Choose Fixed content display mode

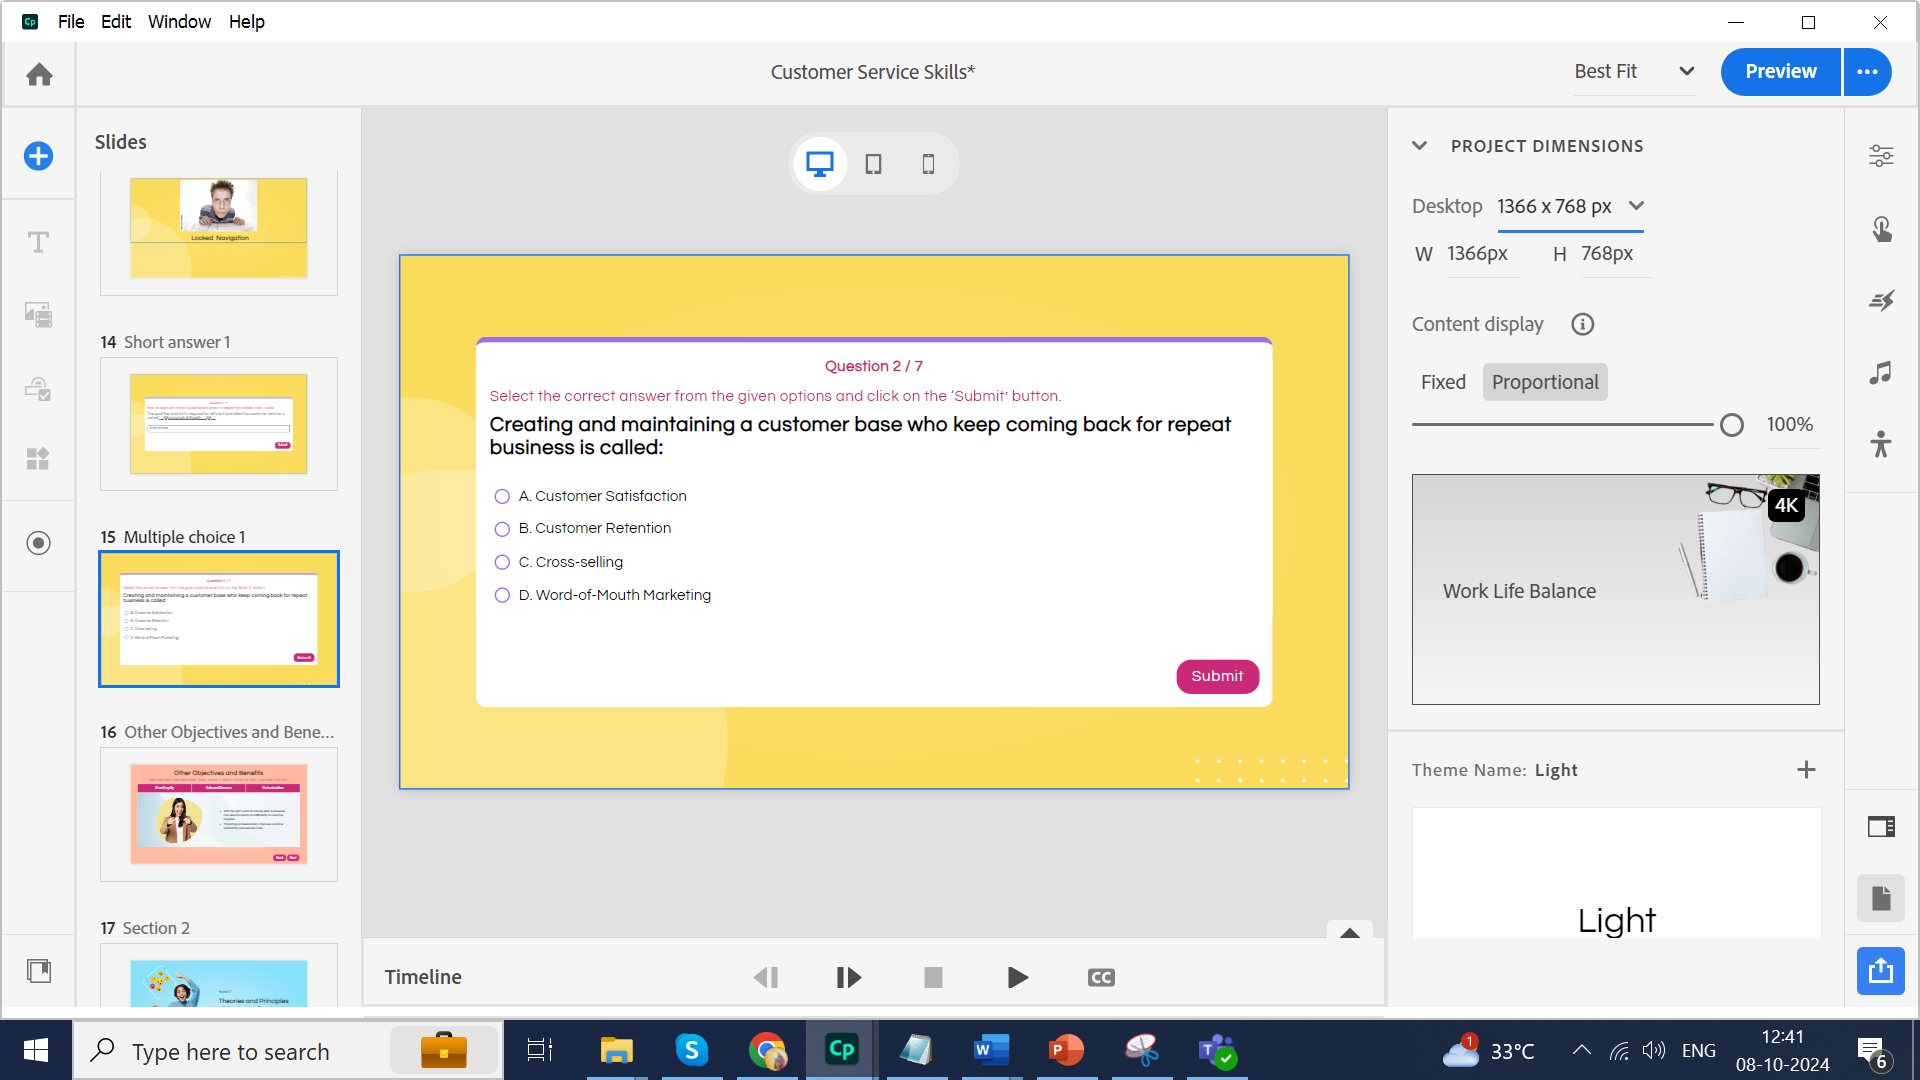coord(1443,382)
